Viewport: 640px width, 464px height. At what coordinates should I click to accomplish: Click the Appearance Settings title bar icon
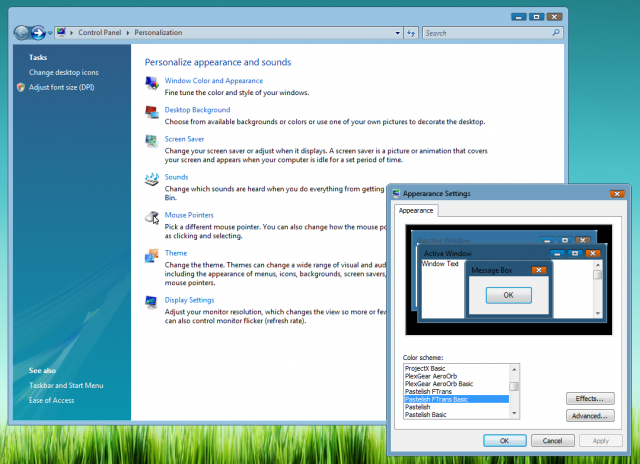coord(396,193)
